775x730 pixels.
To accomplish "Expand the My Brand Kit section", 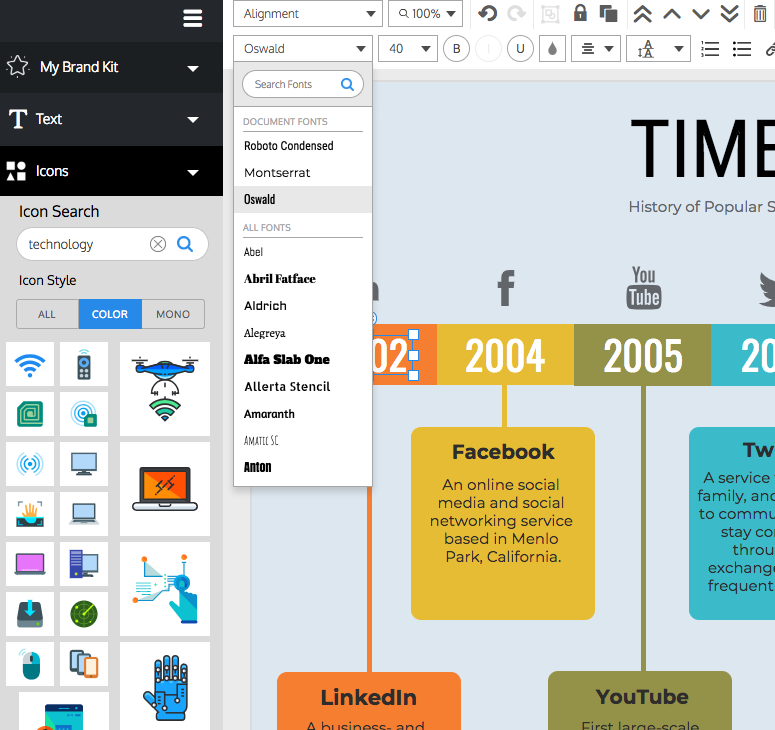I will tap(111, 67).
